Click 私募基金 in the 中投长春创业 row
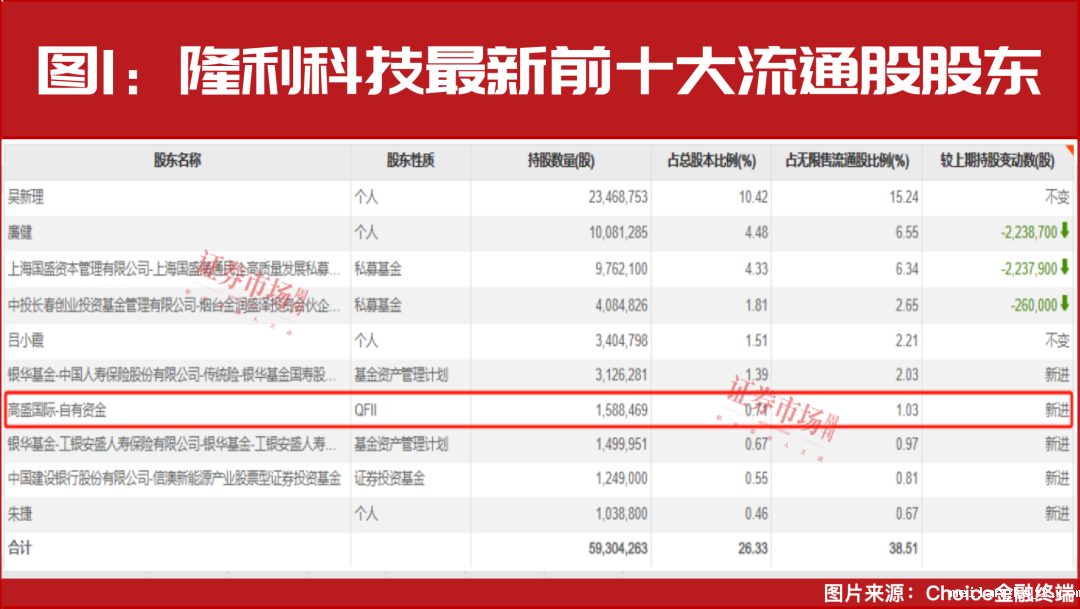This screenshot has height=609, width=1080. pos(377,304)
